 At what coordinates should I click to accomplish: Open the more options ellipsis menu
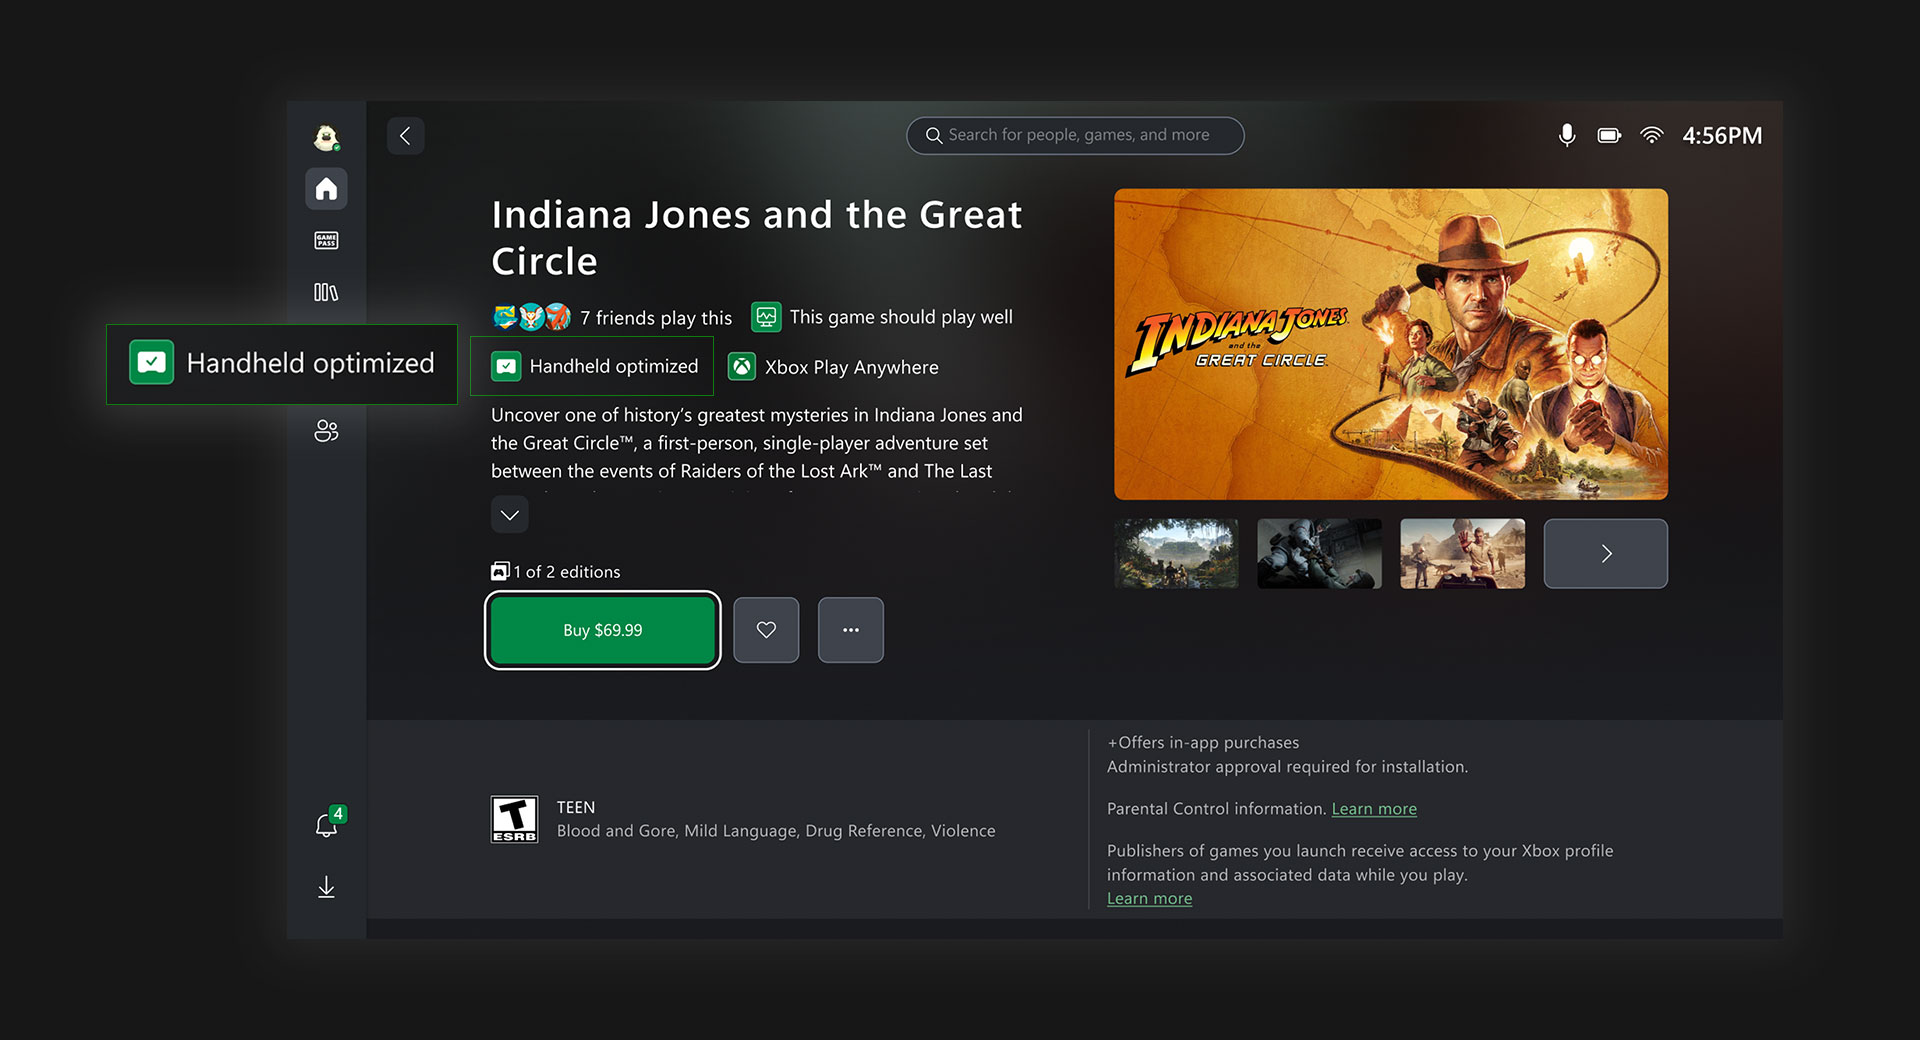[x=850, y=630]
